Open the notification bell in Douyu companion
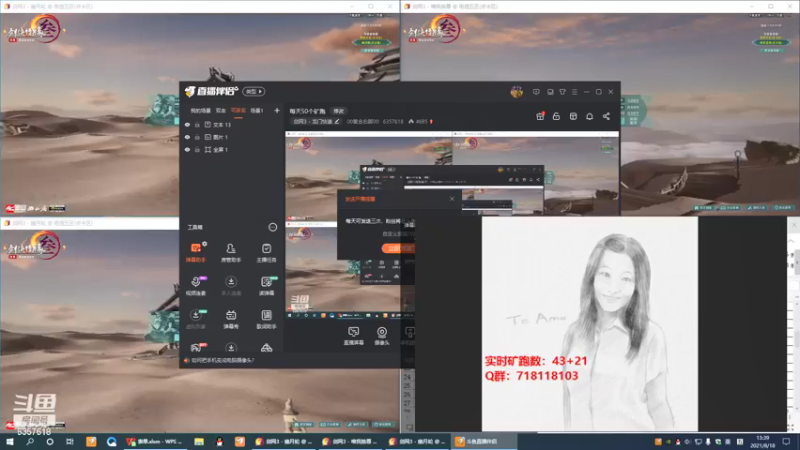Image resolution: width=800 pixels, height=450 pixels. tap(589, 116)
